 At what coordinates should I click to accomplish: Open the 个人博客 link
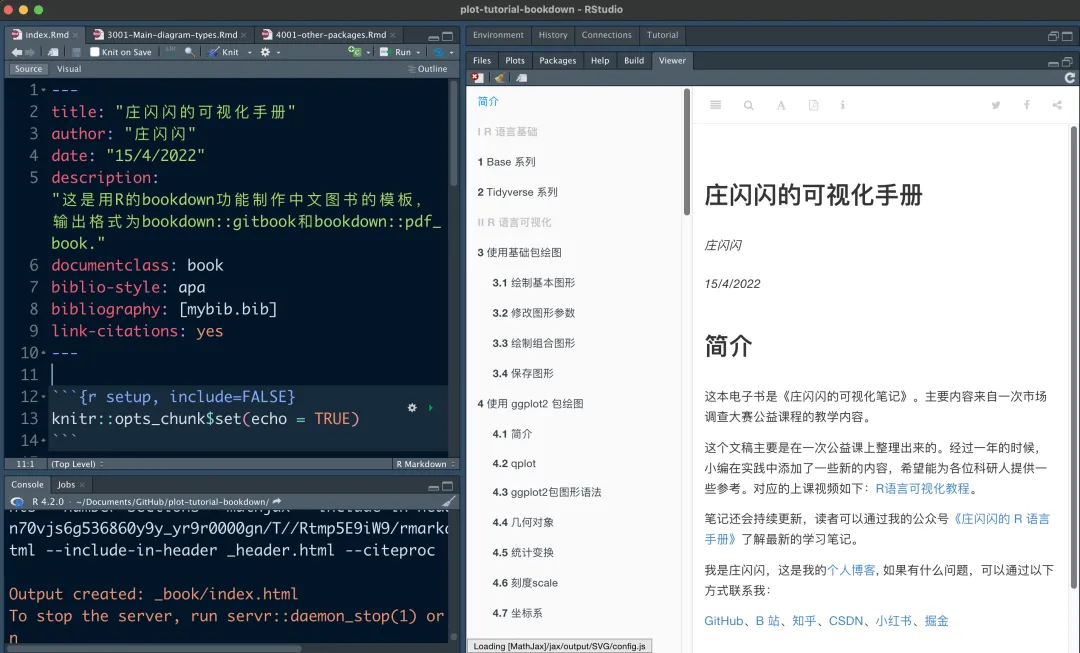[851, 570]
